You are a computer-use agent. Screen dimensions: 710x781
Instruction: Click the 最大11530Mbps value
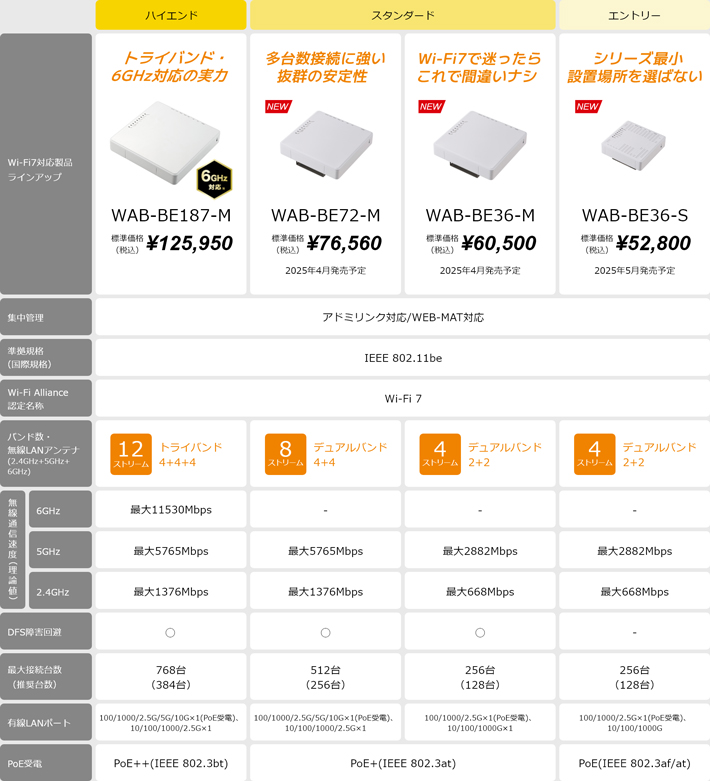click(171, 510)
